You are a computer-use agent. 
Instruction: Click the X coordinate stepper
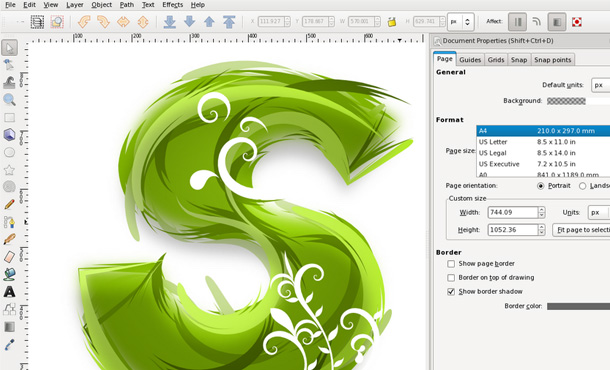[x=287, y=21]
